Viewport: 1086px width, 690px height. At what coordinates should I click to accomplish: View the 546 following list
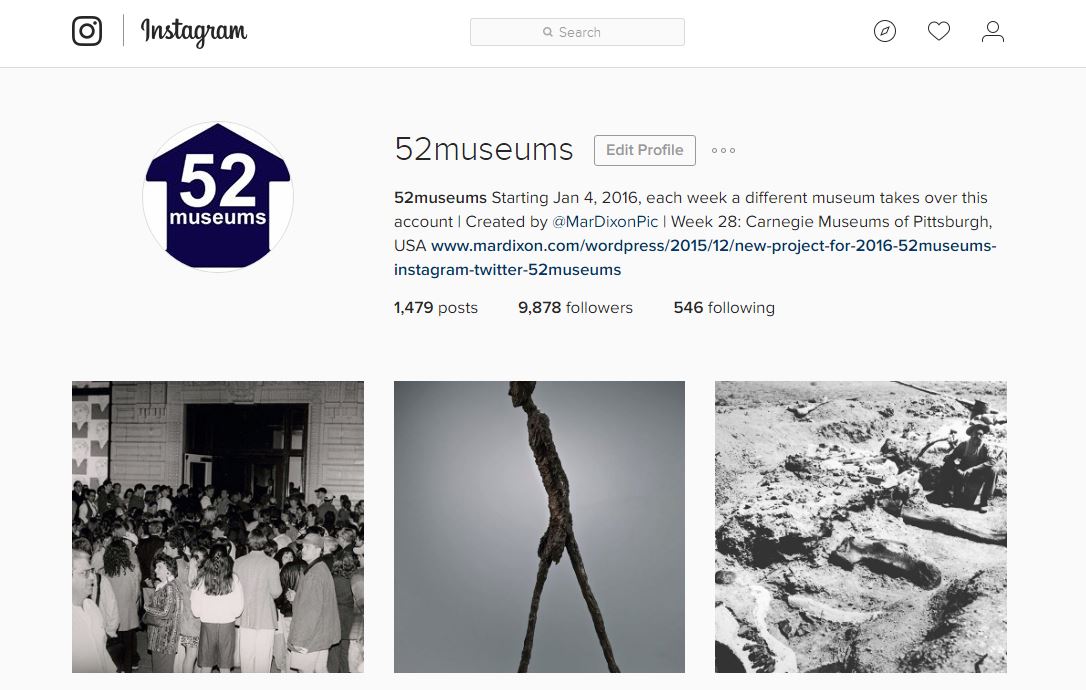click(x=724, y=308)
